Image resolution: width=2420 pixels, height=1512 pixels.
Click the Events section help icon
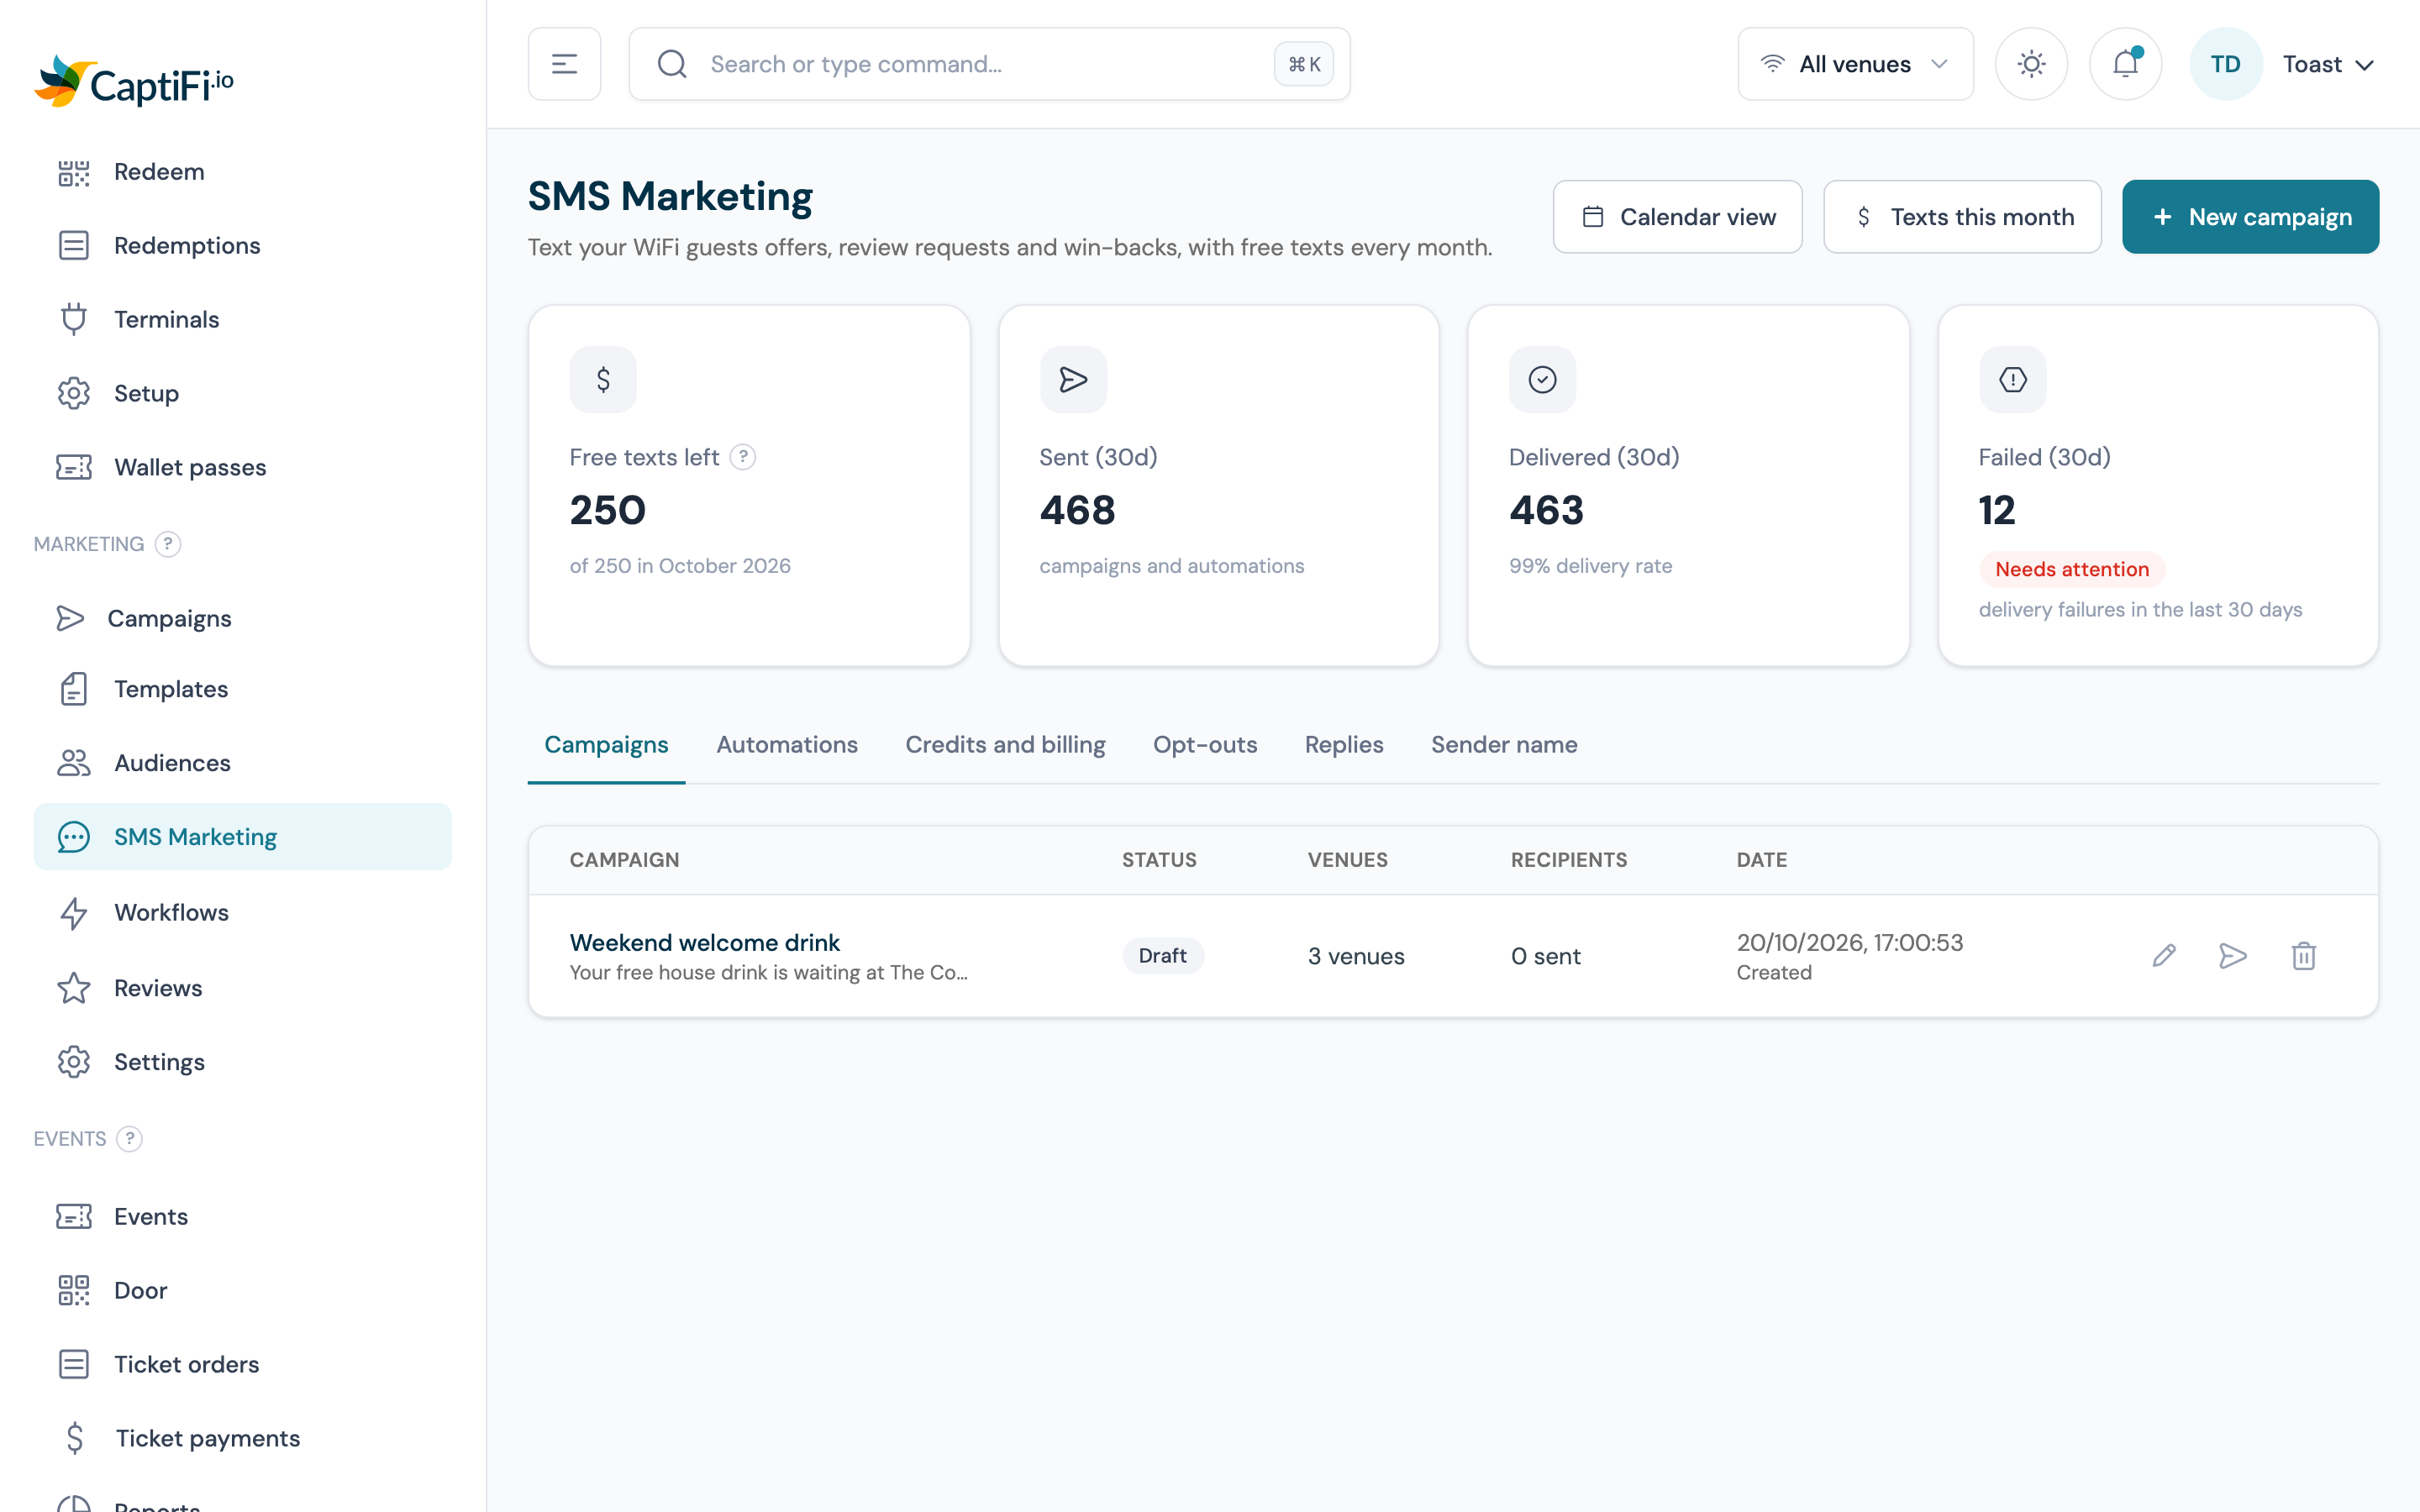129,1139
